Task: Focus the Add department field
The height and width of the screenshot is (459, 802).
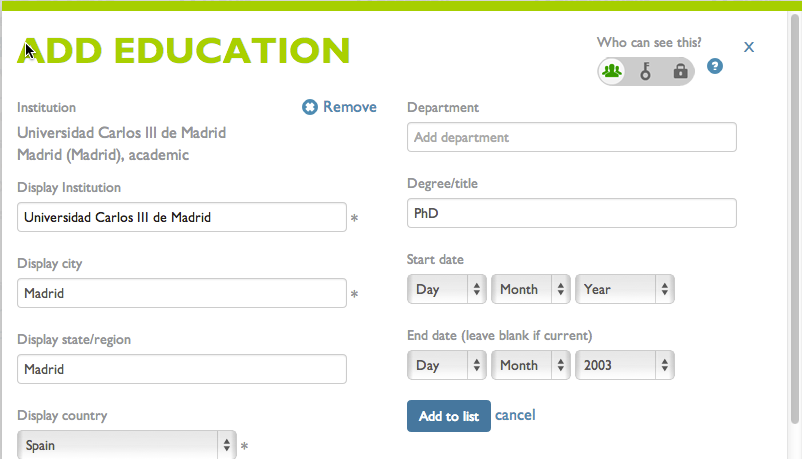Action: point(572,137)
